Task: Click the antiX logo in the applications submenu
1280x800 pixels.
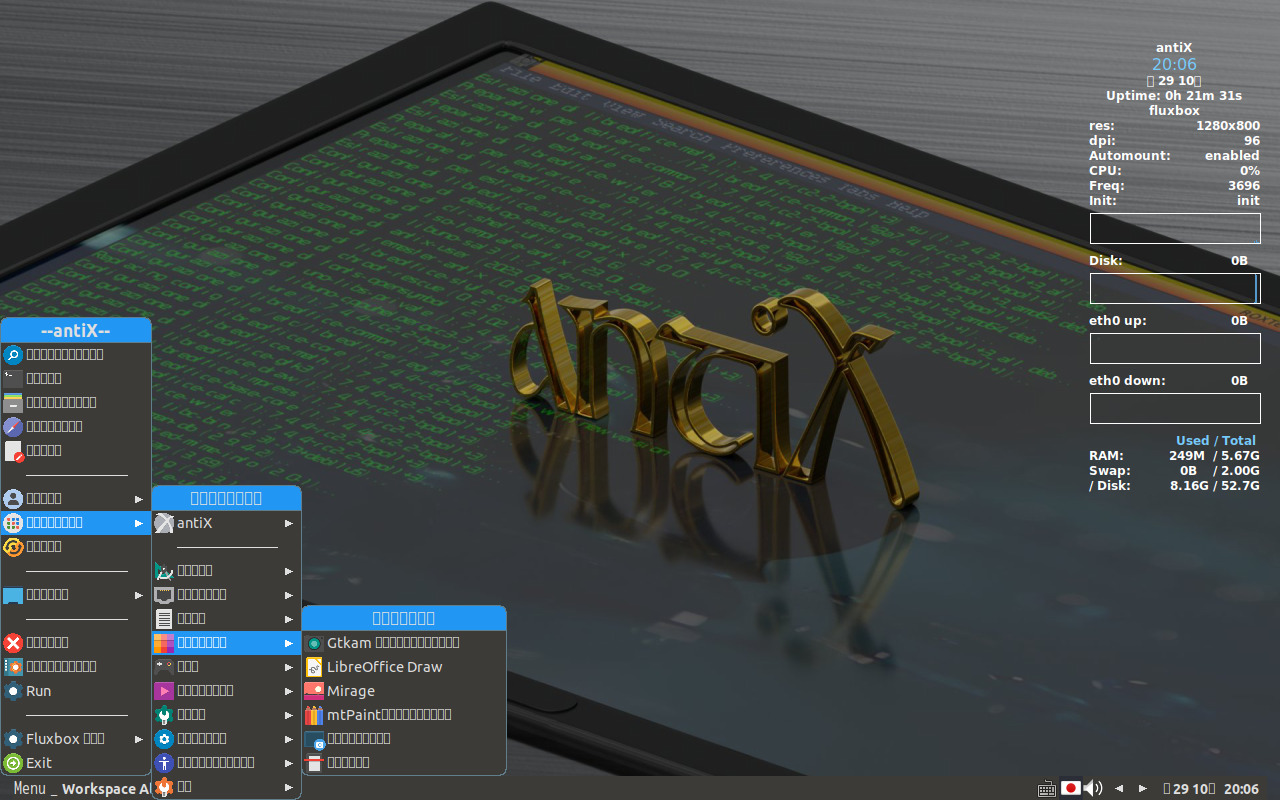Action: tap(164, 523)
